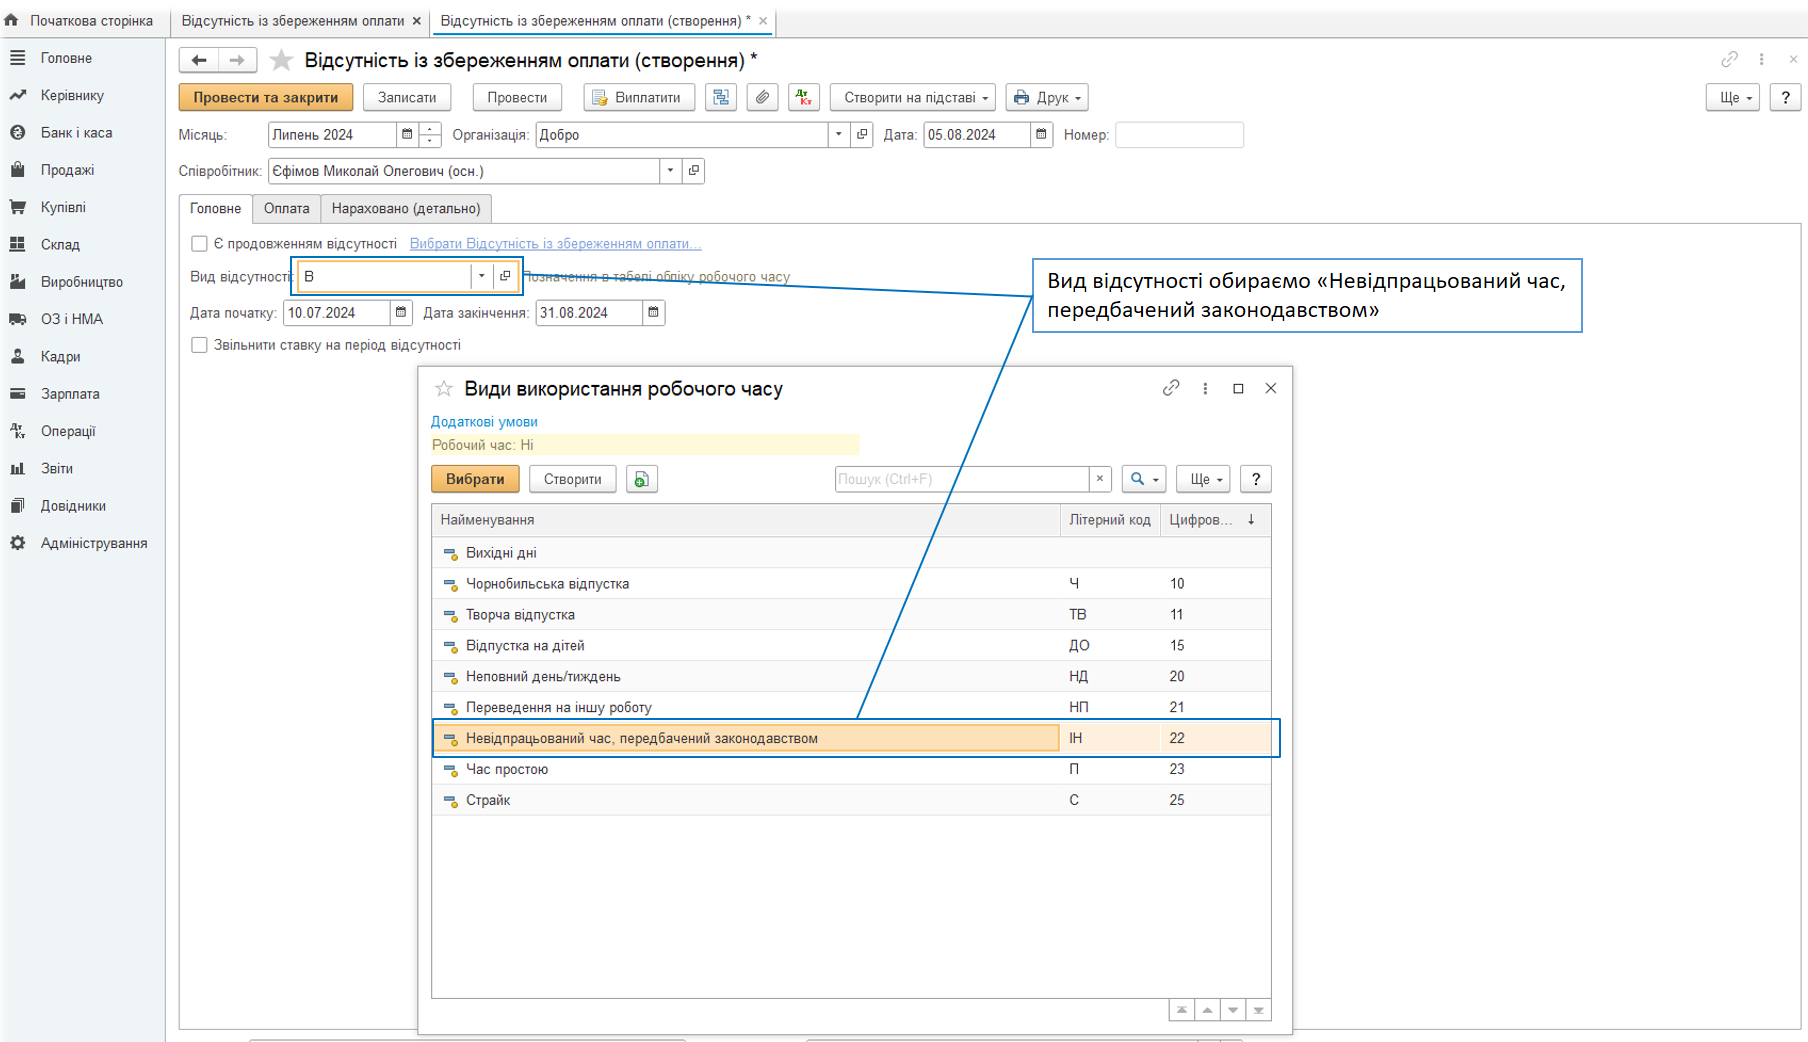
Task: Click Провести та закрити button
Action: click(x=266, y=97)
